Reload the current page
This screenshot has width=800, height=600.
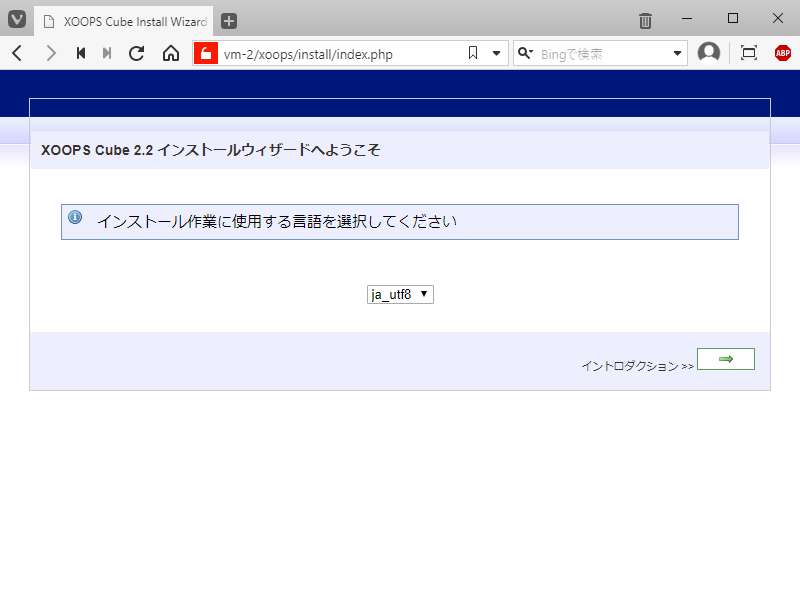click(136, 53)
